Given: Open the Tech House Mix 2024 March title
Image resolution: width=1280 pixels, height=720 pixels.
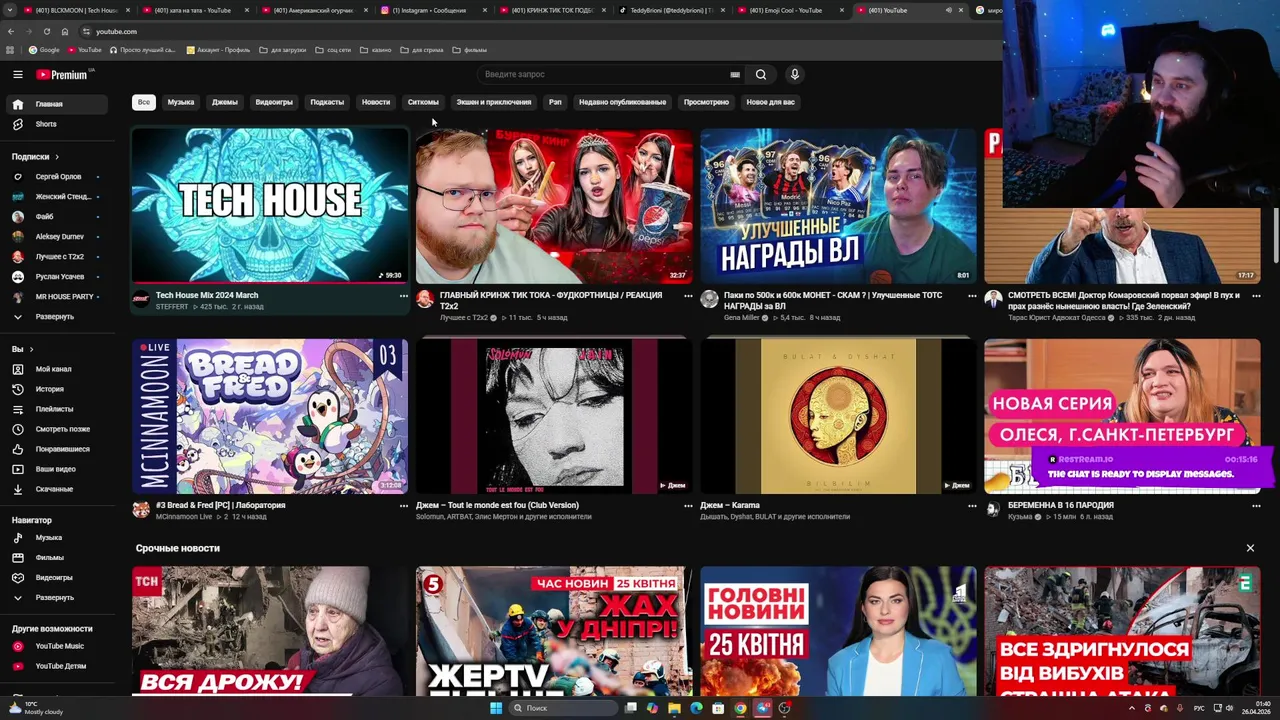Looking at the screenshot, I should pyautogui.click(x=207, y=296).
